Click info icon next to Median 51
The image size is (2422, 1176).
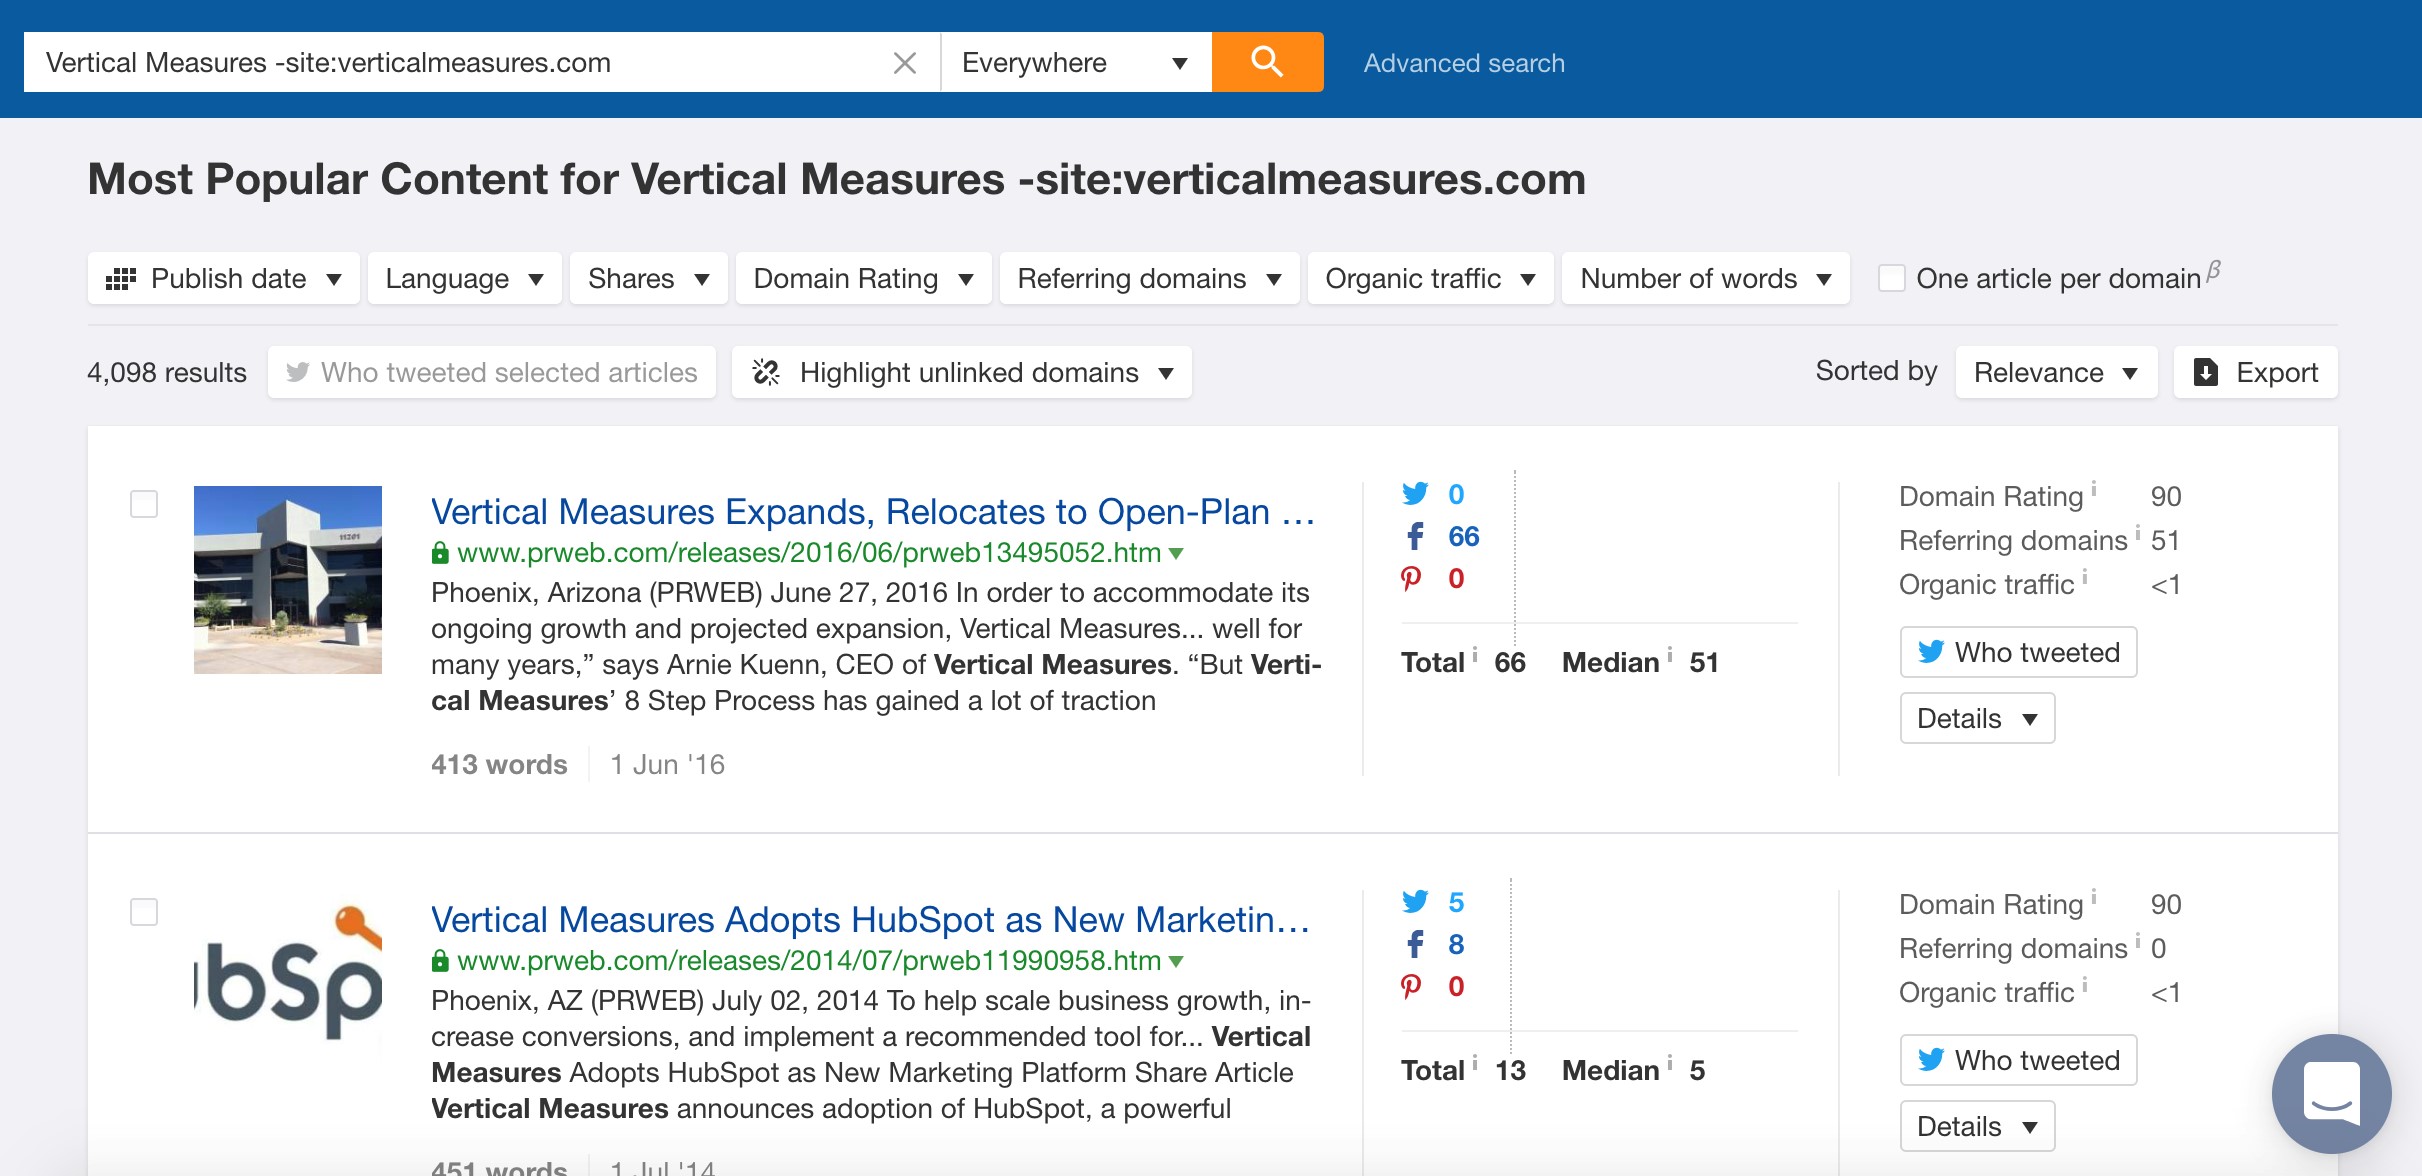[x=1670, y=654]
